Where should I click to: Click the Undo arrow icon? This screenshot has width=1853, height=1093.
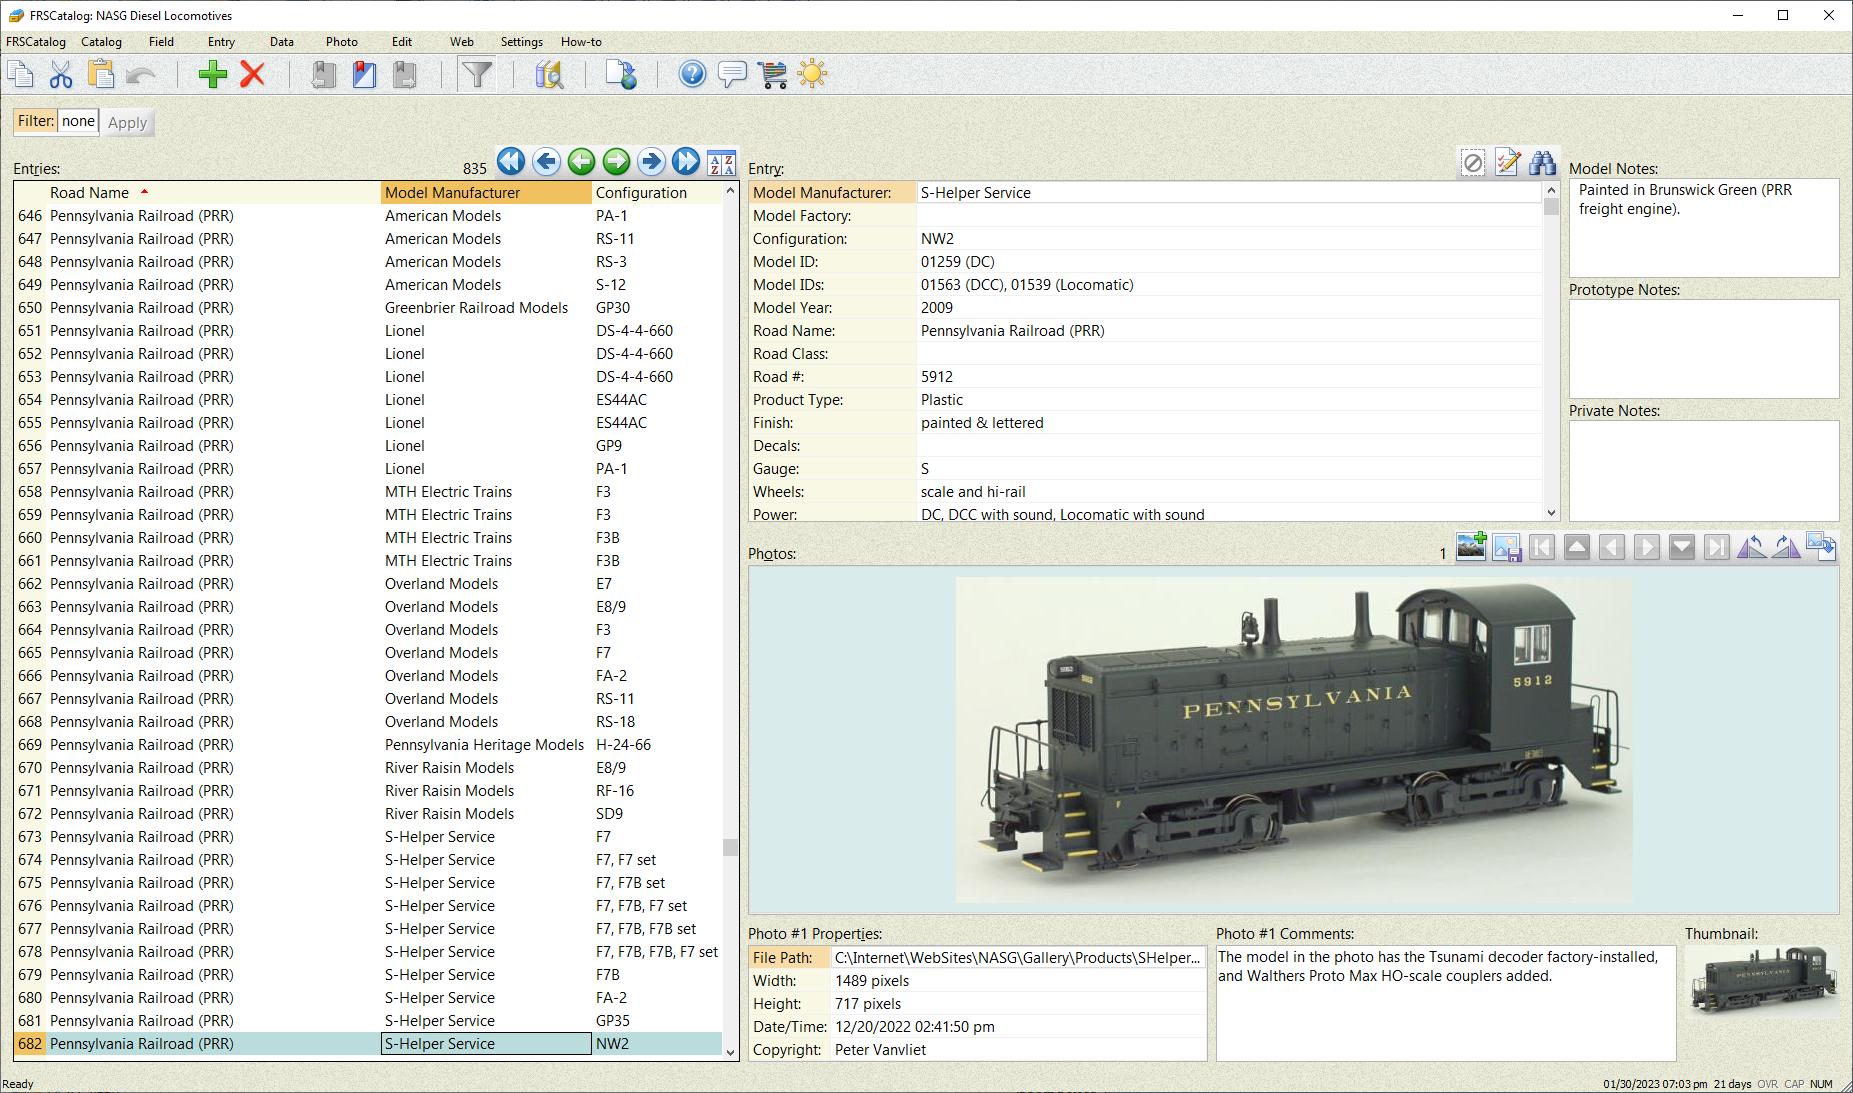(x=141, y=74)
